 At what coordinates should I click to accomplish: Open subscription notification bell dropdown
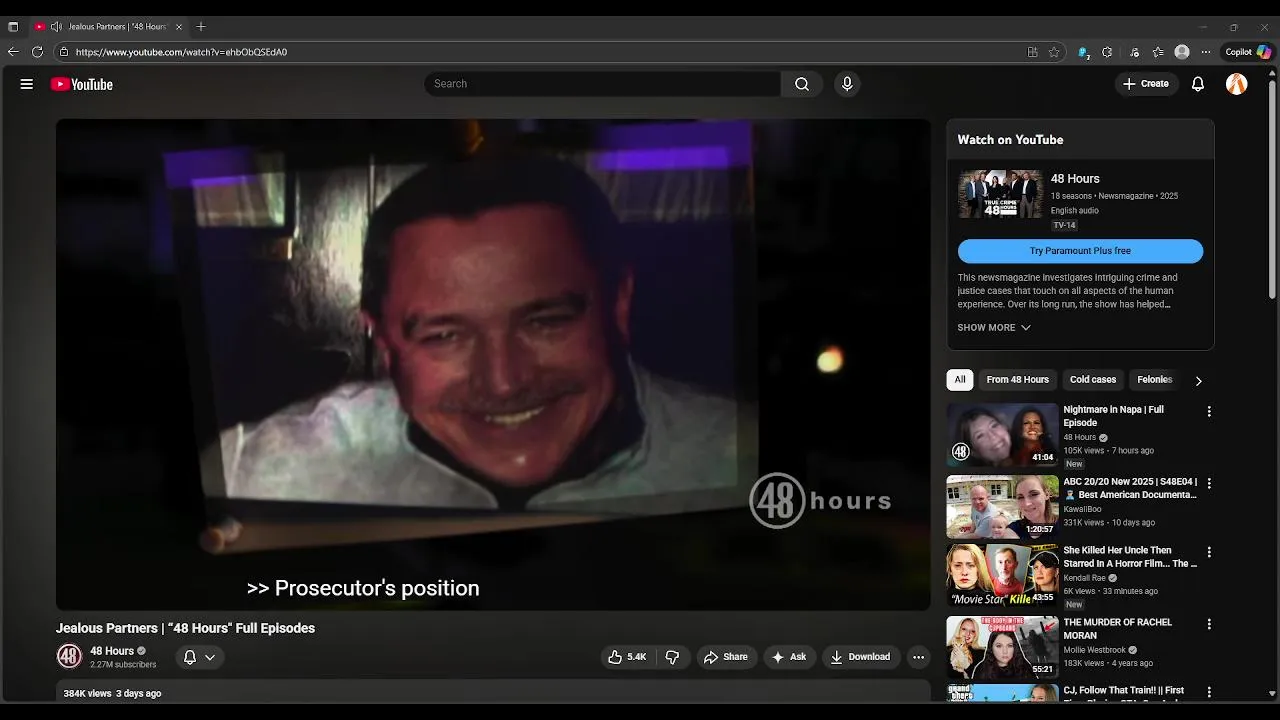click(199, 657)
